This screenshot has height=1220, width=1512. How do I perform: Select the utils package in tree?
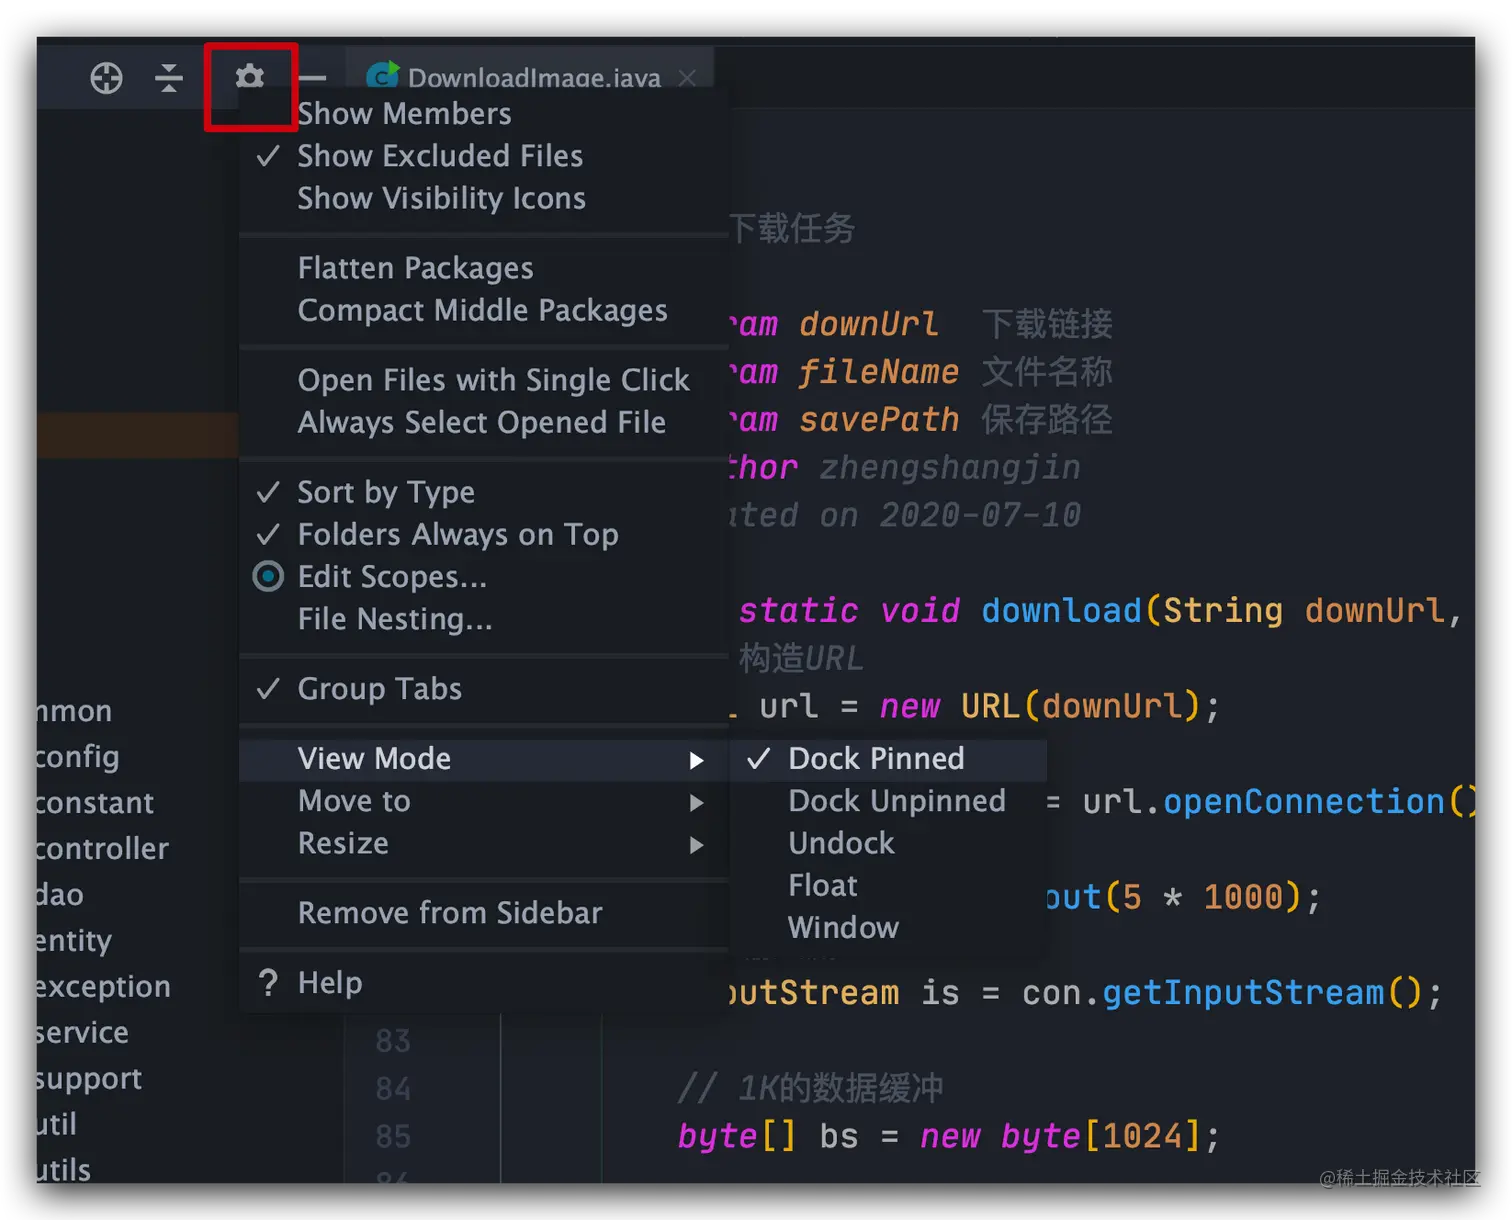pyautogui.click(x=64, y=1169)
